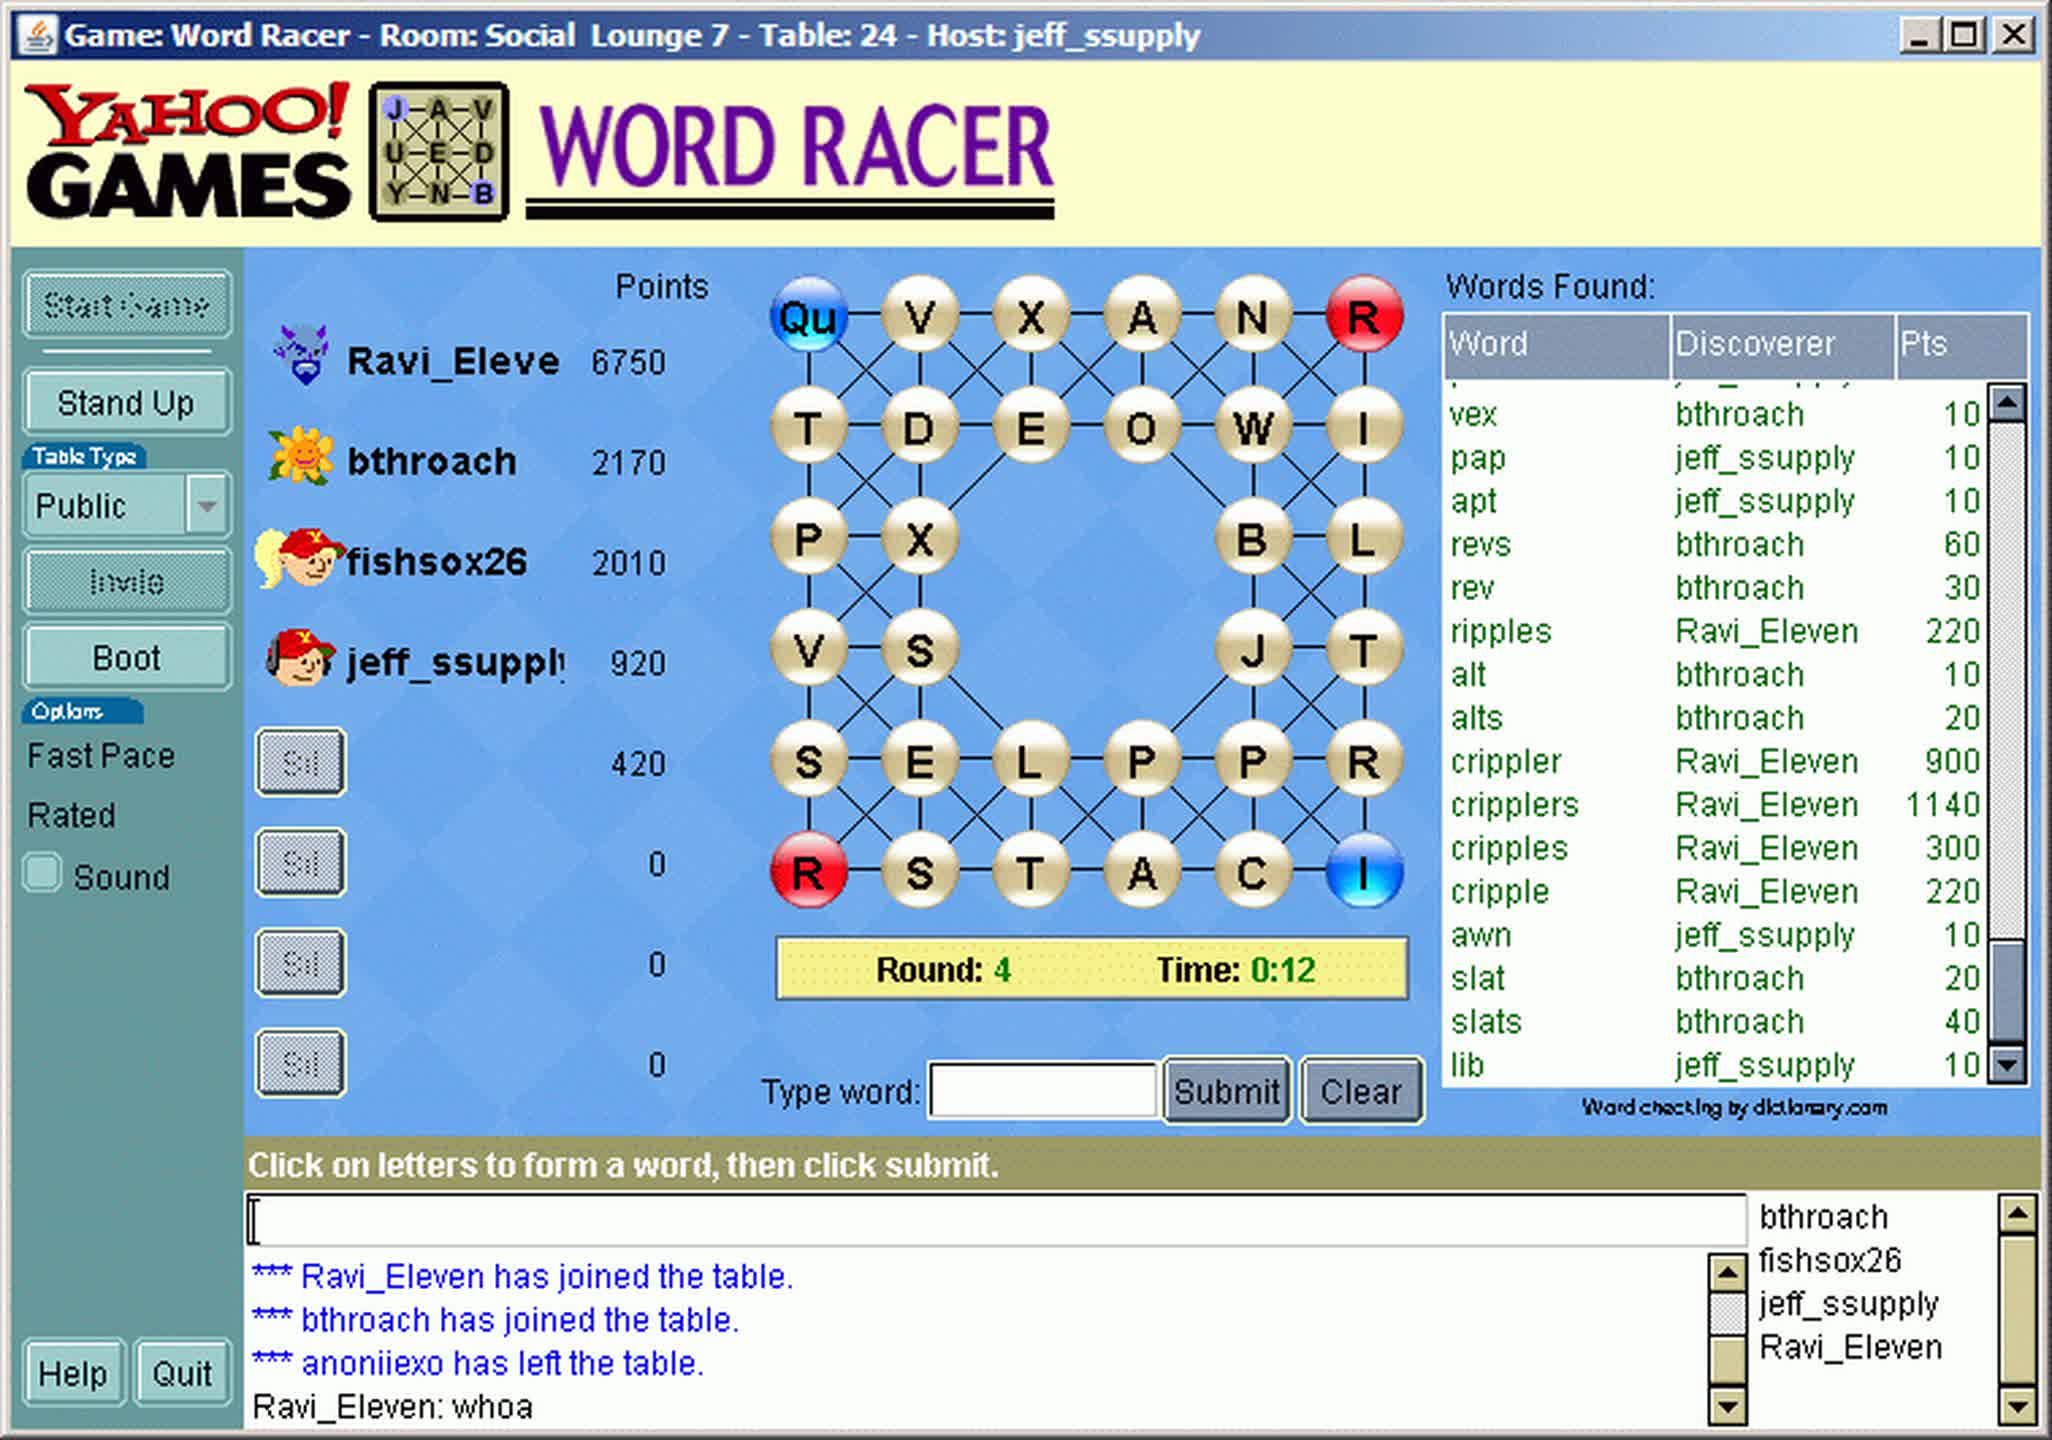Sort by the Discoverer column header
This screenshot has width=2052, height=1440.
1783,344
